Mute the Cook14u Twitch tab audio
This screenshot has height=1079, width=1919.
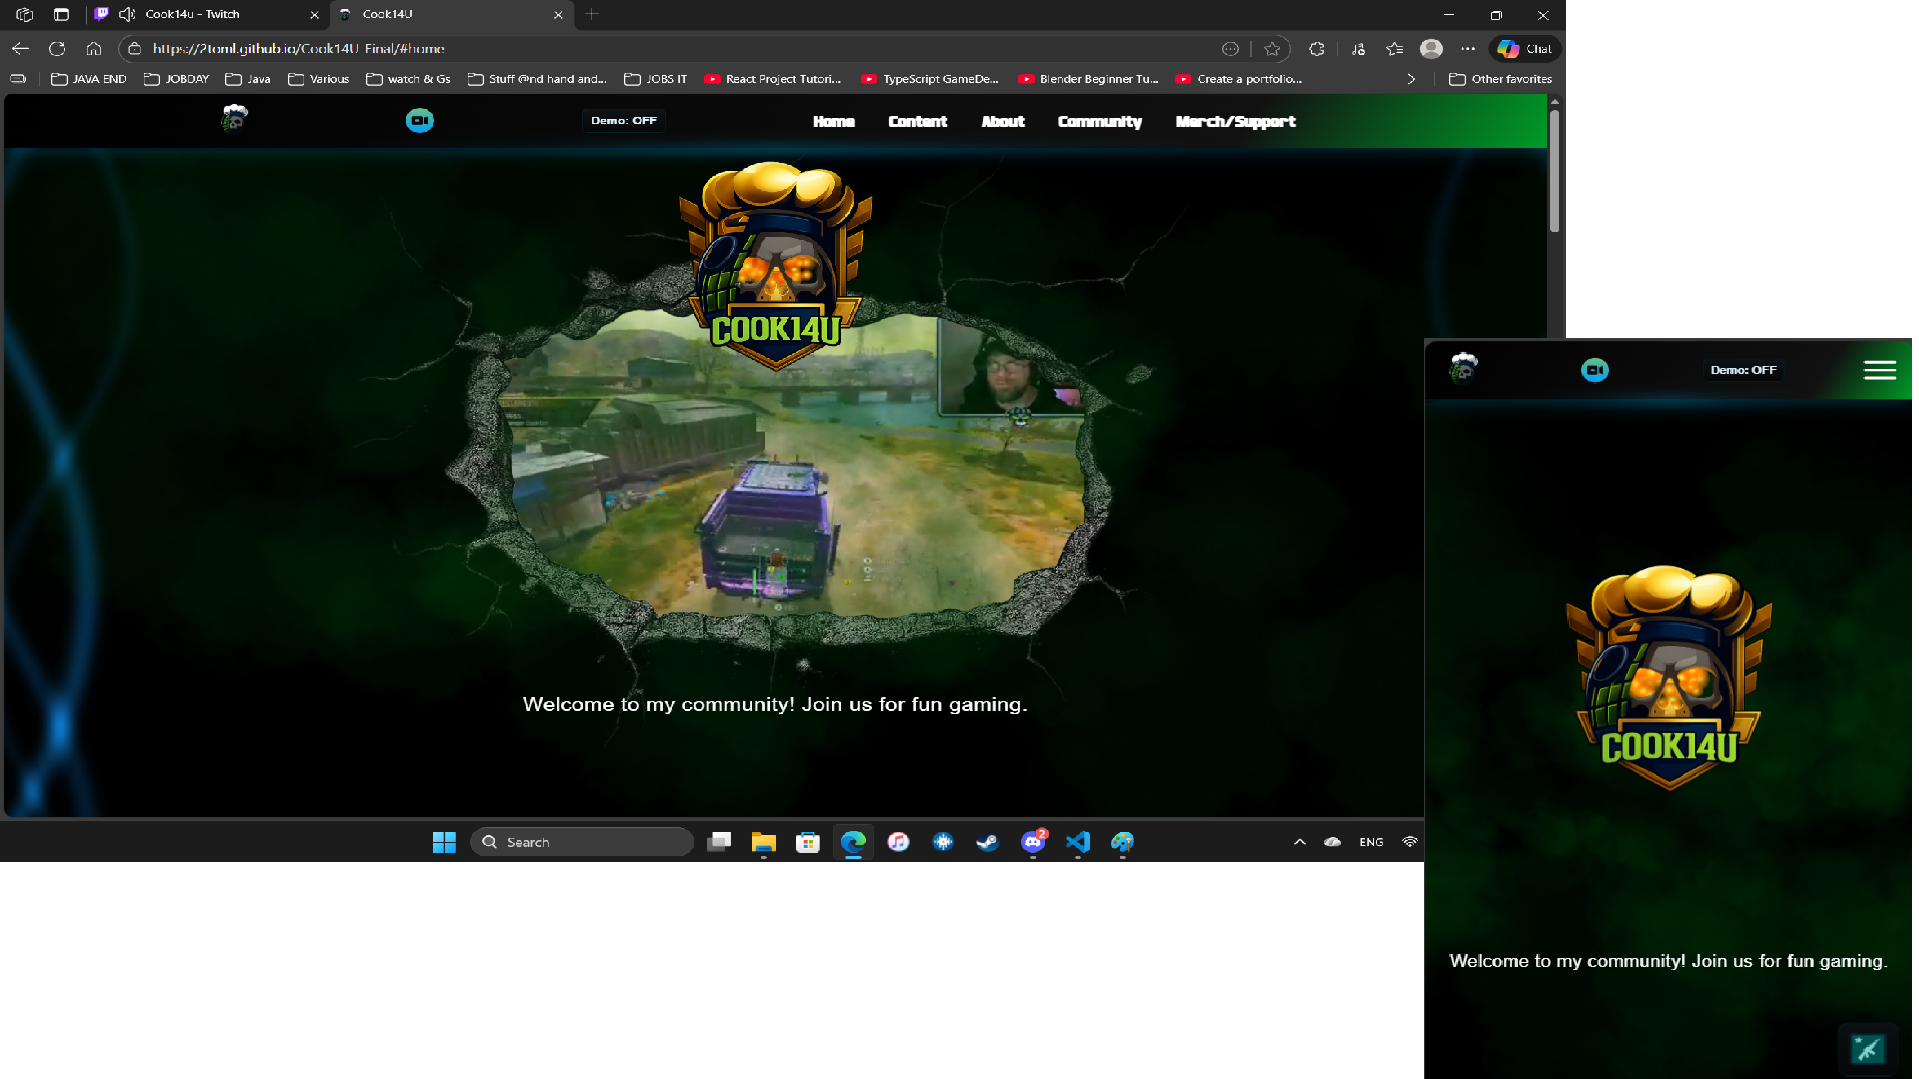pos(127,14)
